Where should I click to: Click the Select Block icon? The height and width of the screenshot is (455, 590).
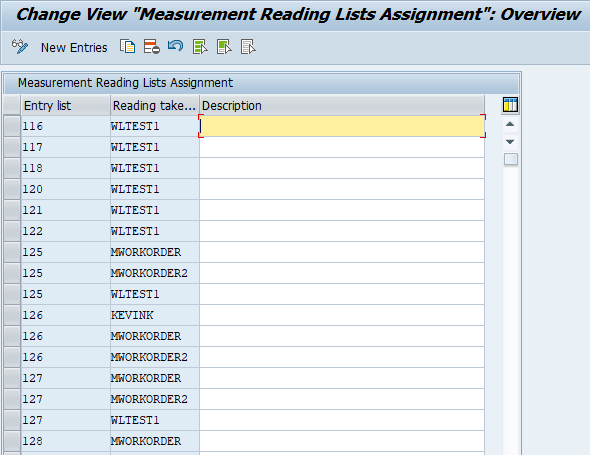(x=224, y=47)
